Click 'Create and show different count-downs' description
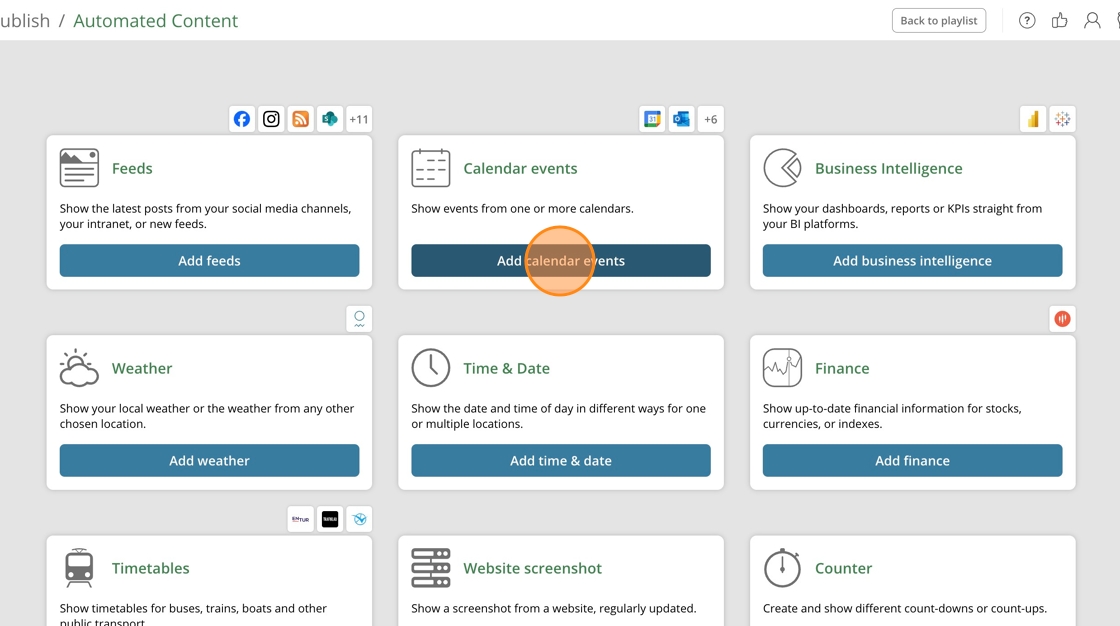Screen dimensions: 1120x626 pyautogui.click(x=905, y=609)
